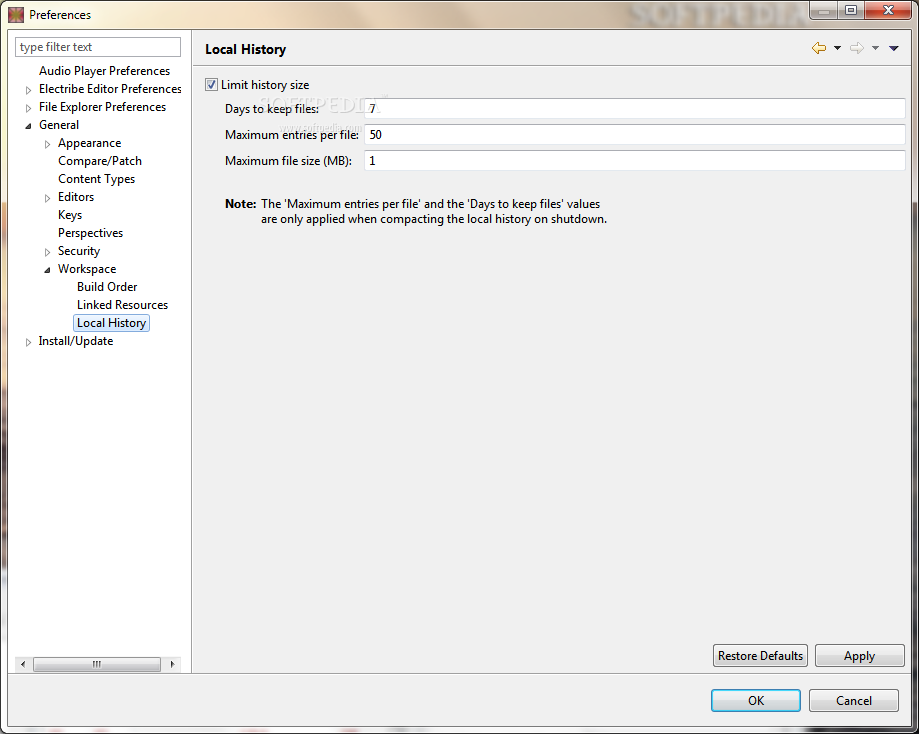Click the forward navigation arrow icon
This screenshot has width=919, height=734.
pyautogui.click(x=856, y=48)
